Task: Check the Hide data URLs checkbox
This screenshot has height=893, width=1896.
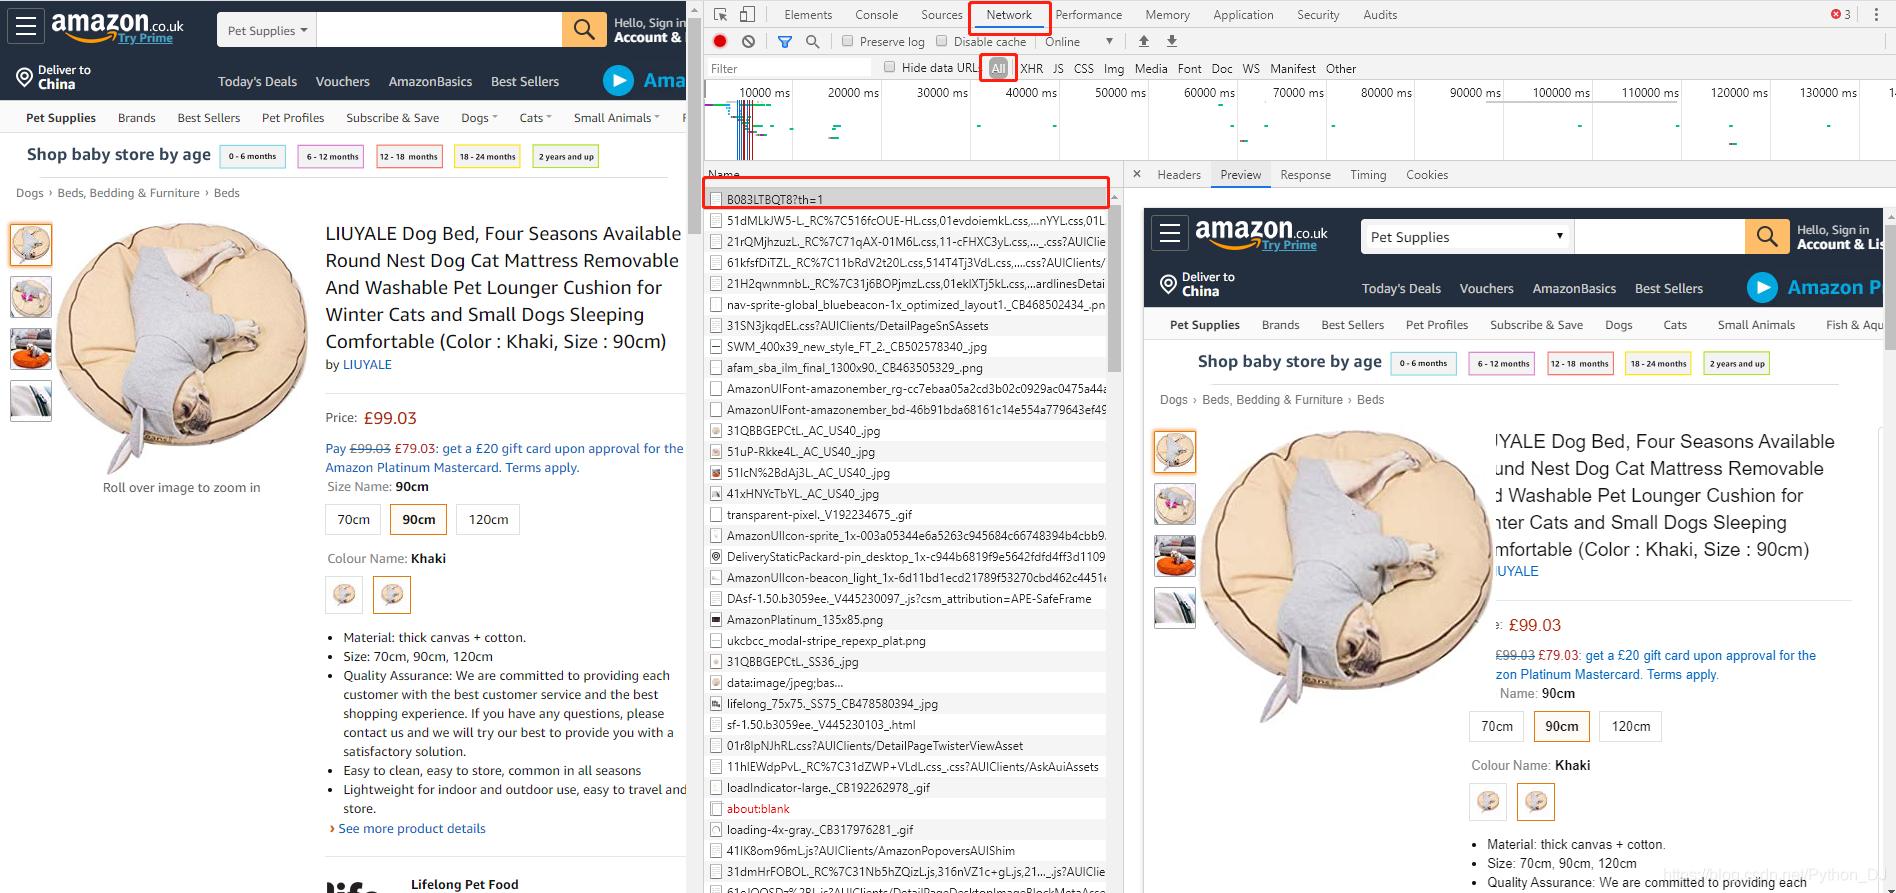Action: point(889,67)
